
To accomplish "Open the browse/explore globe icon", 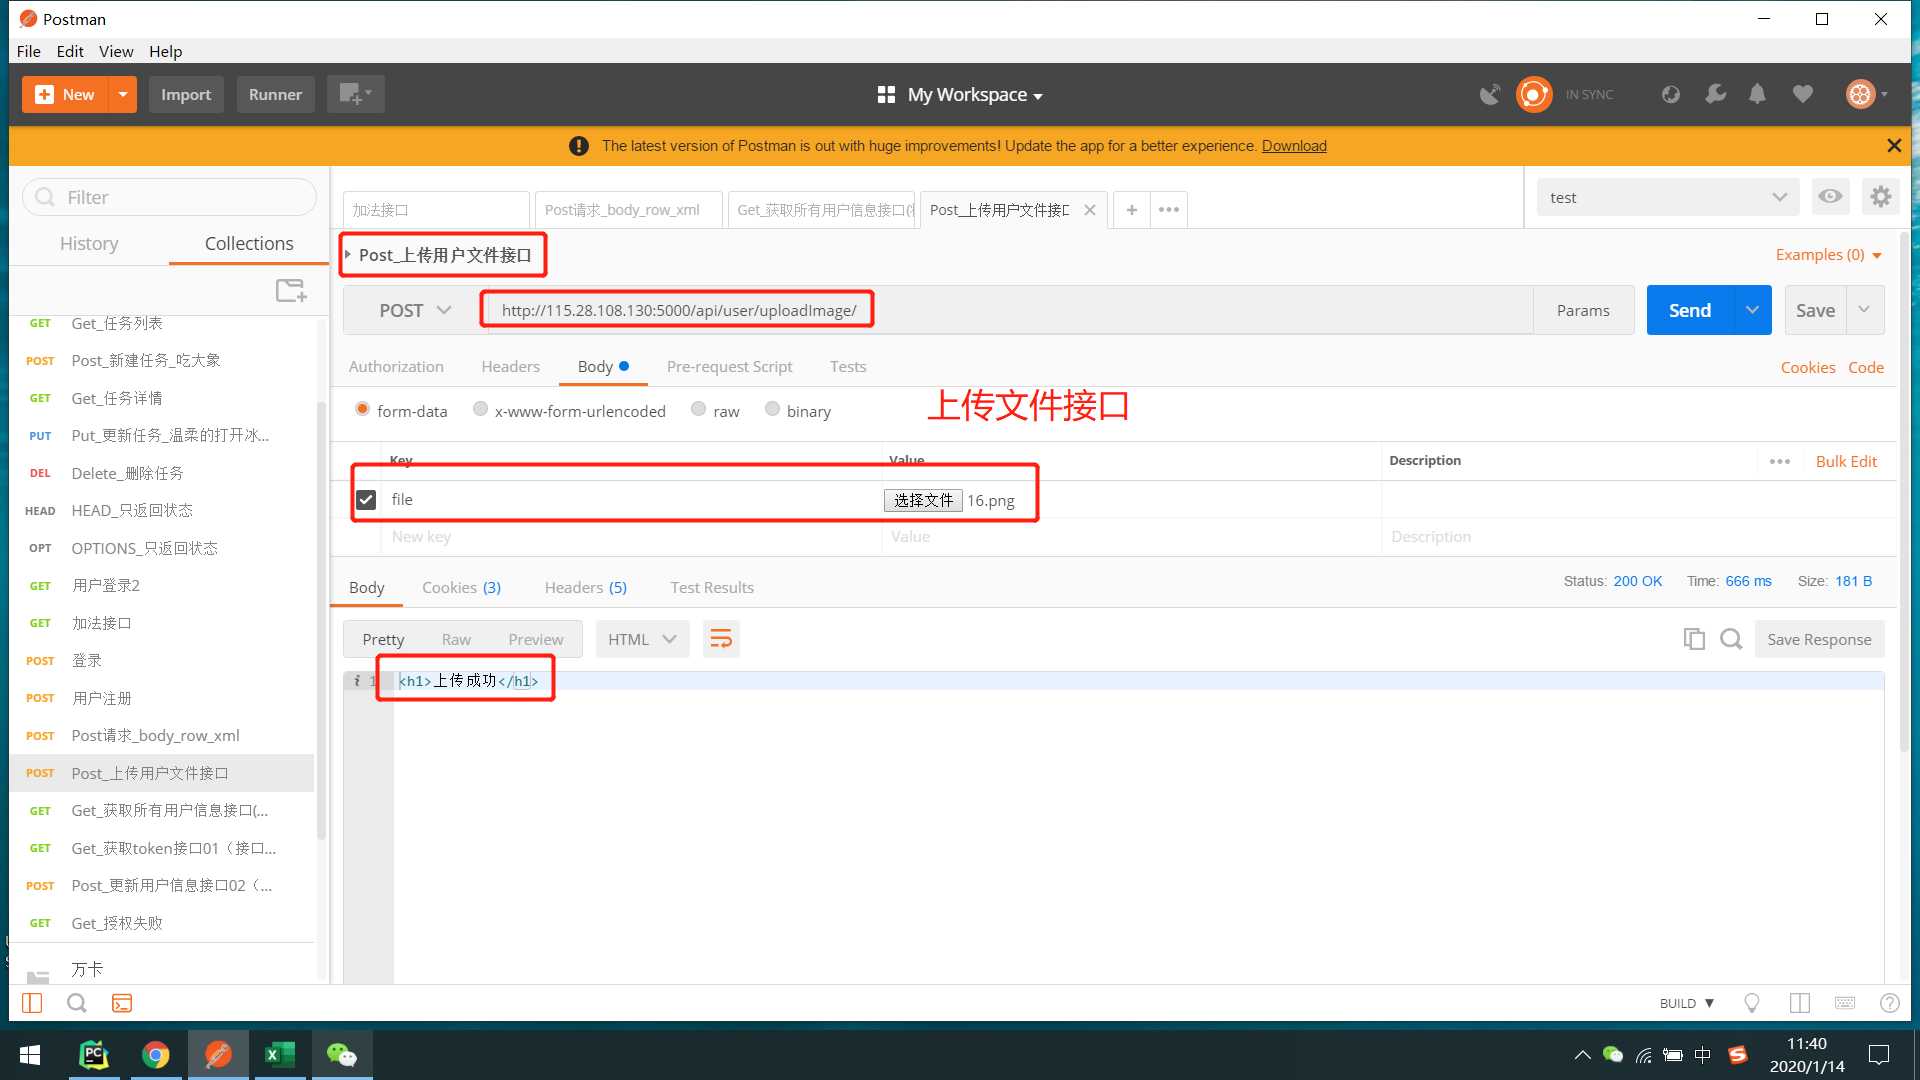I will point(1670,94).
